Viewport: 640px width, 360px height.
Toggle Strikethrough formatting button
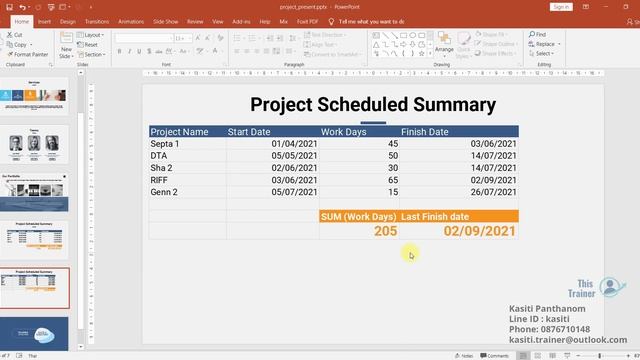(159, 51)
